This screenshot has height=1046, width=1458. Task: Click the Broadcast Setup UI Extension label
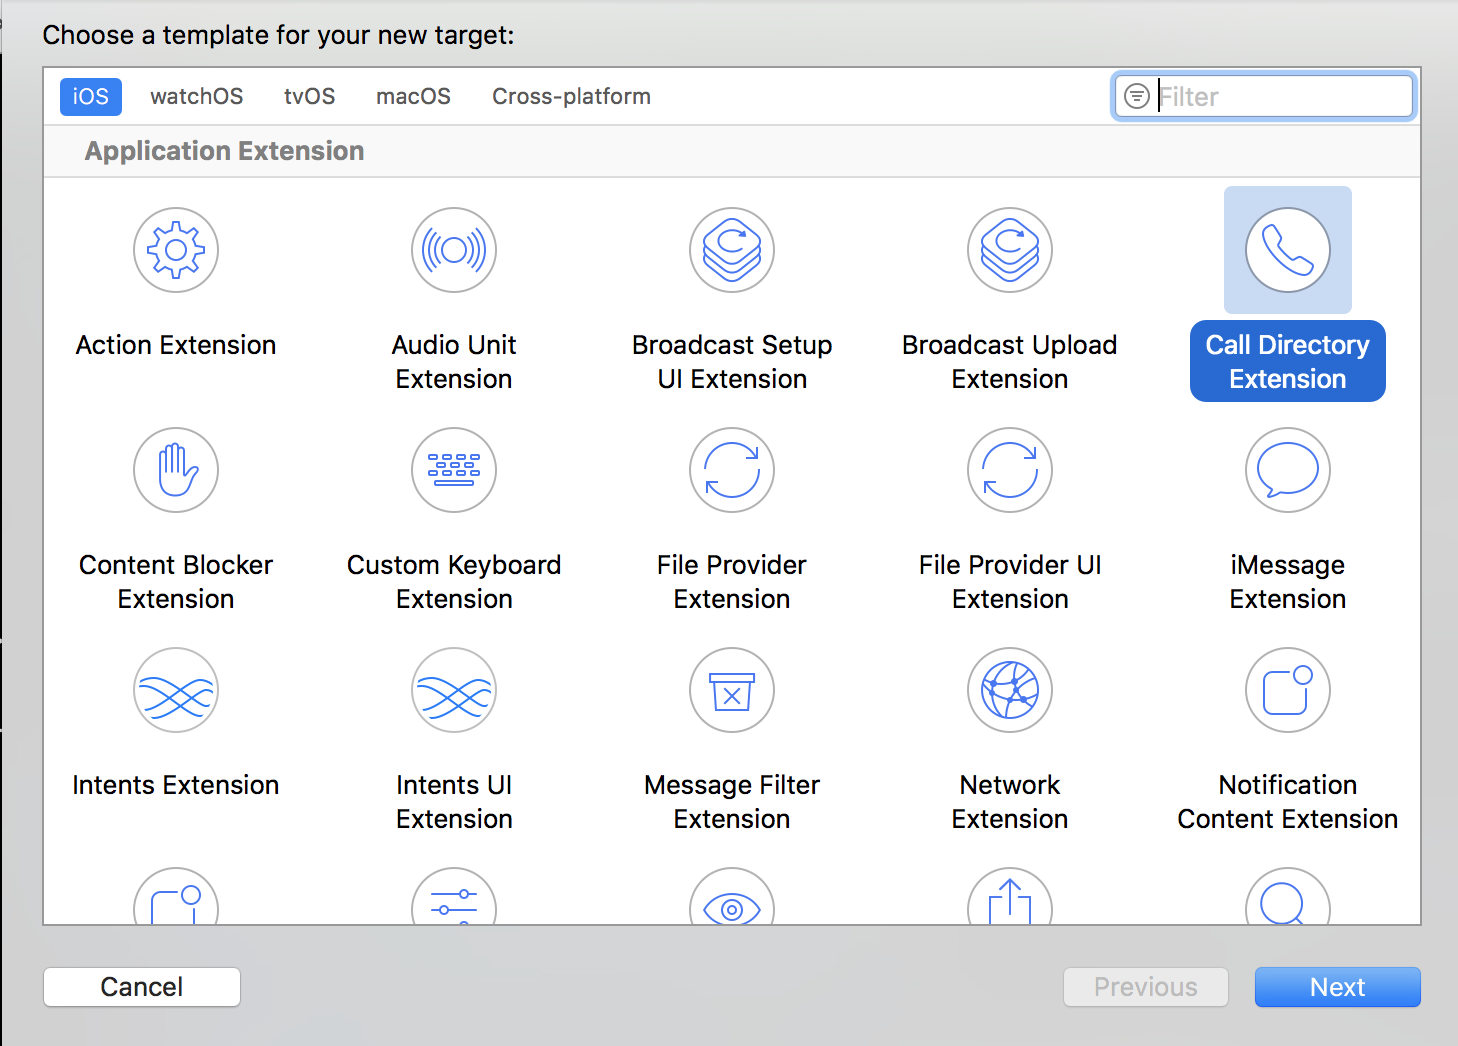click(732, 362)
